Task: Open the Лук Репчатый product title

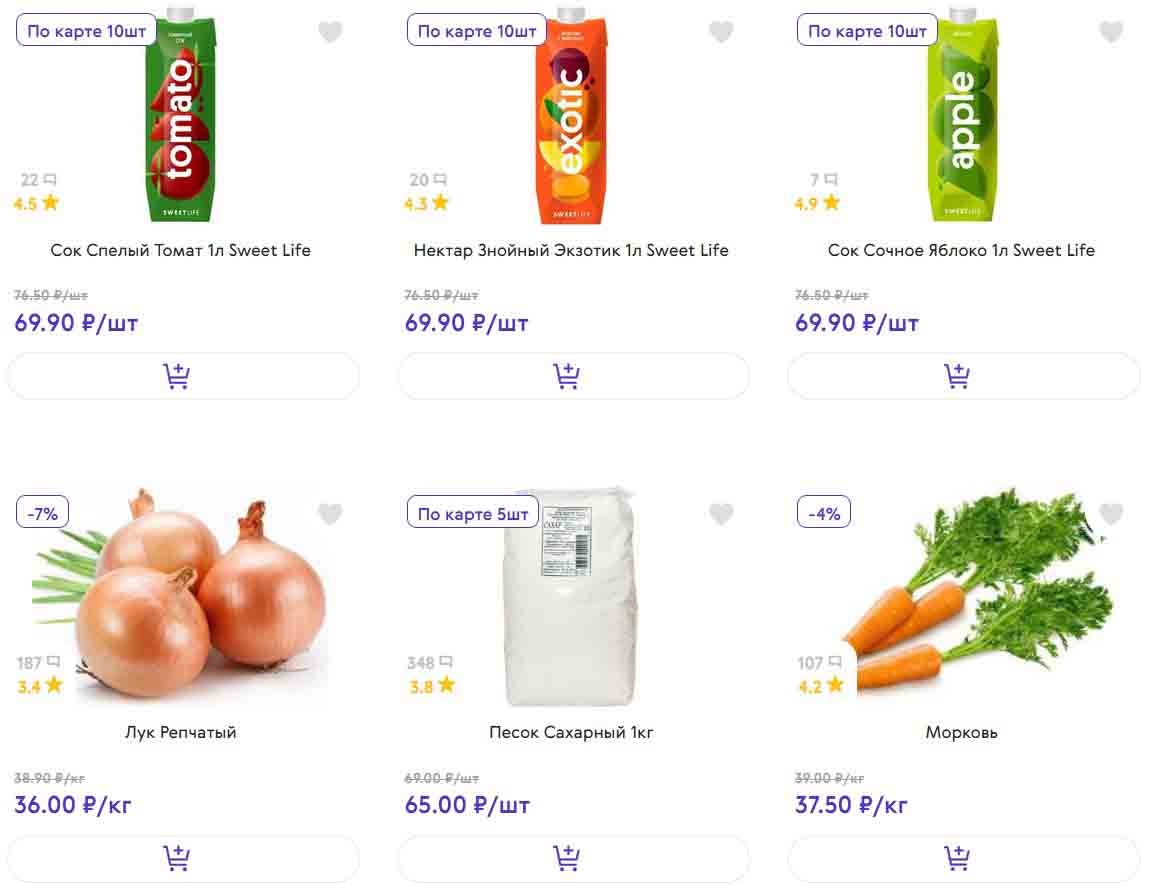Action: [x=181, y=732]
